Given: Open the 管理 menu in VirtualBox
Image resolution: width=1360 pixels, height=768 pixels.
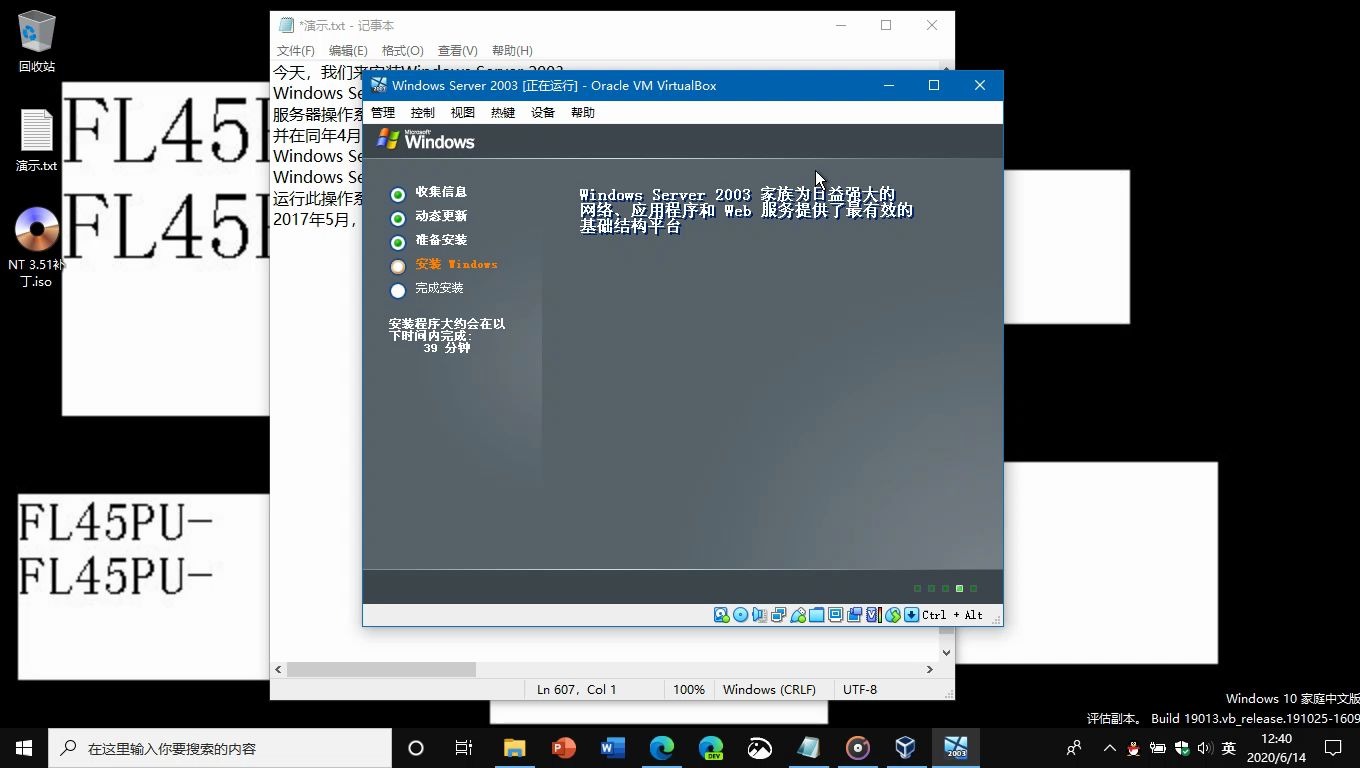Looking at the screenshot, I should [383, 112].
